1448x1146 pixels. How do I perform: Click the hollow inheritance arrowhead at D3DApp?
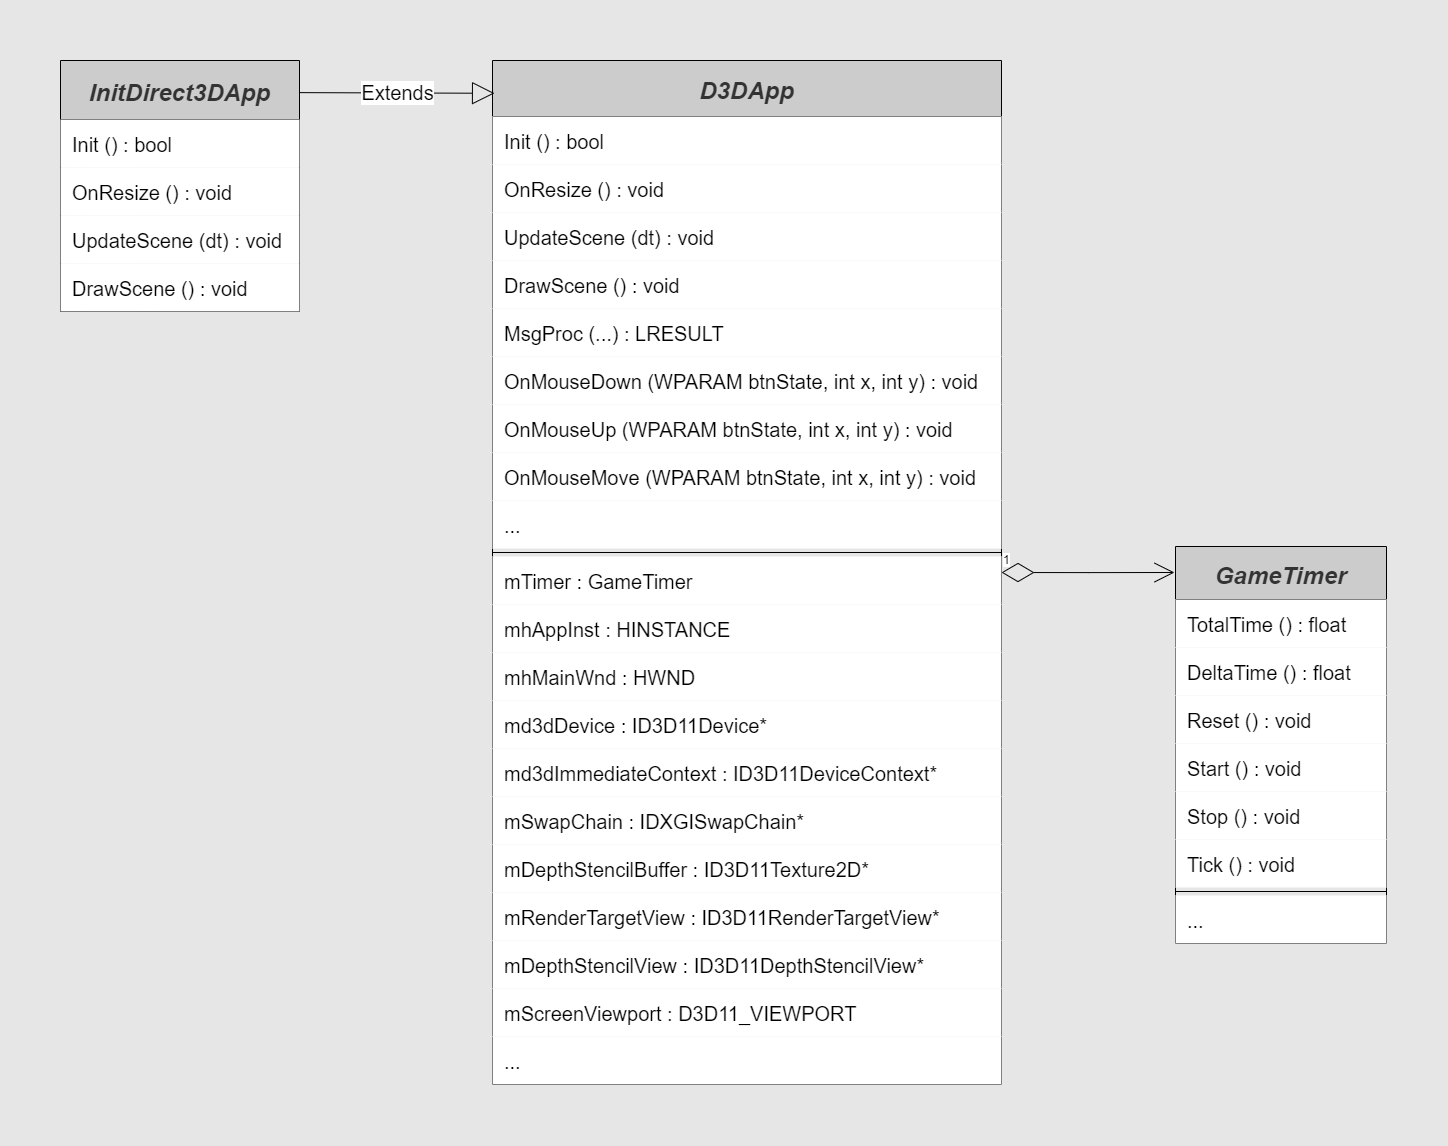(x=482, y=93)
